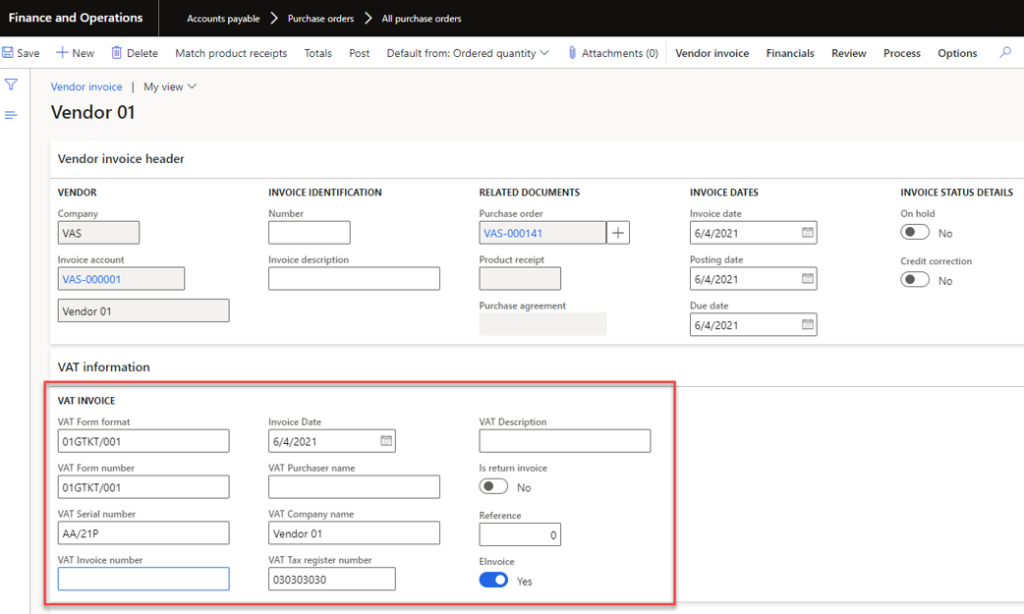Click the Save disk icon
Screen dimensions: 1024x614
(x=8, y=53)
